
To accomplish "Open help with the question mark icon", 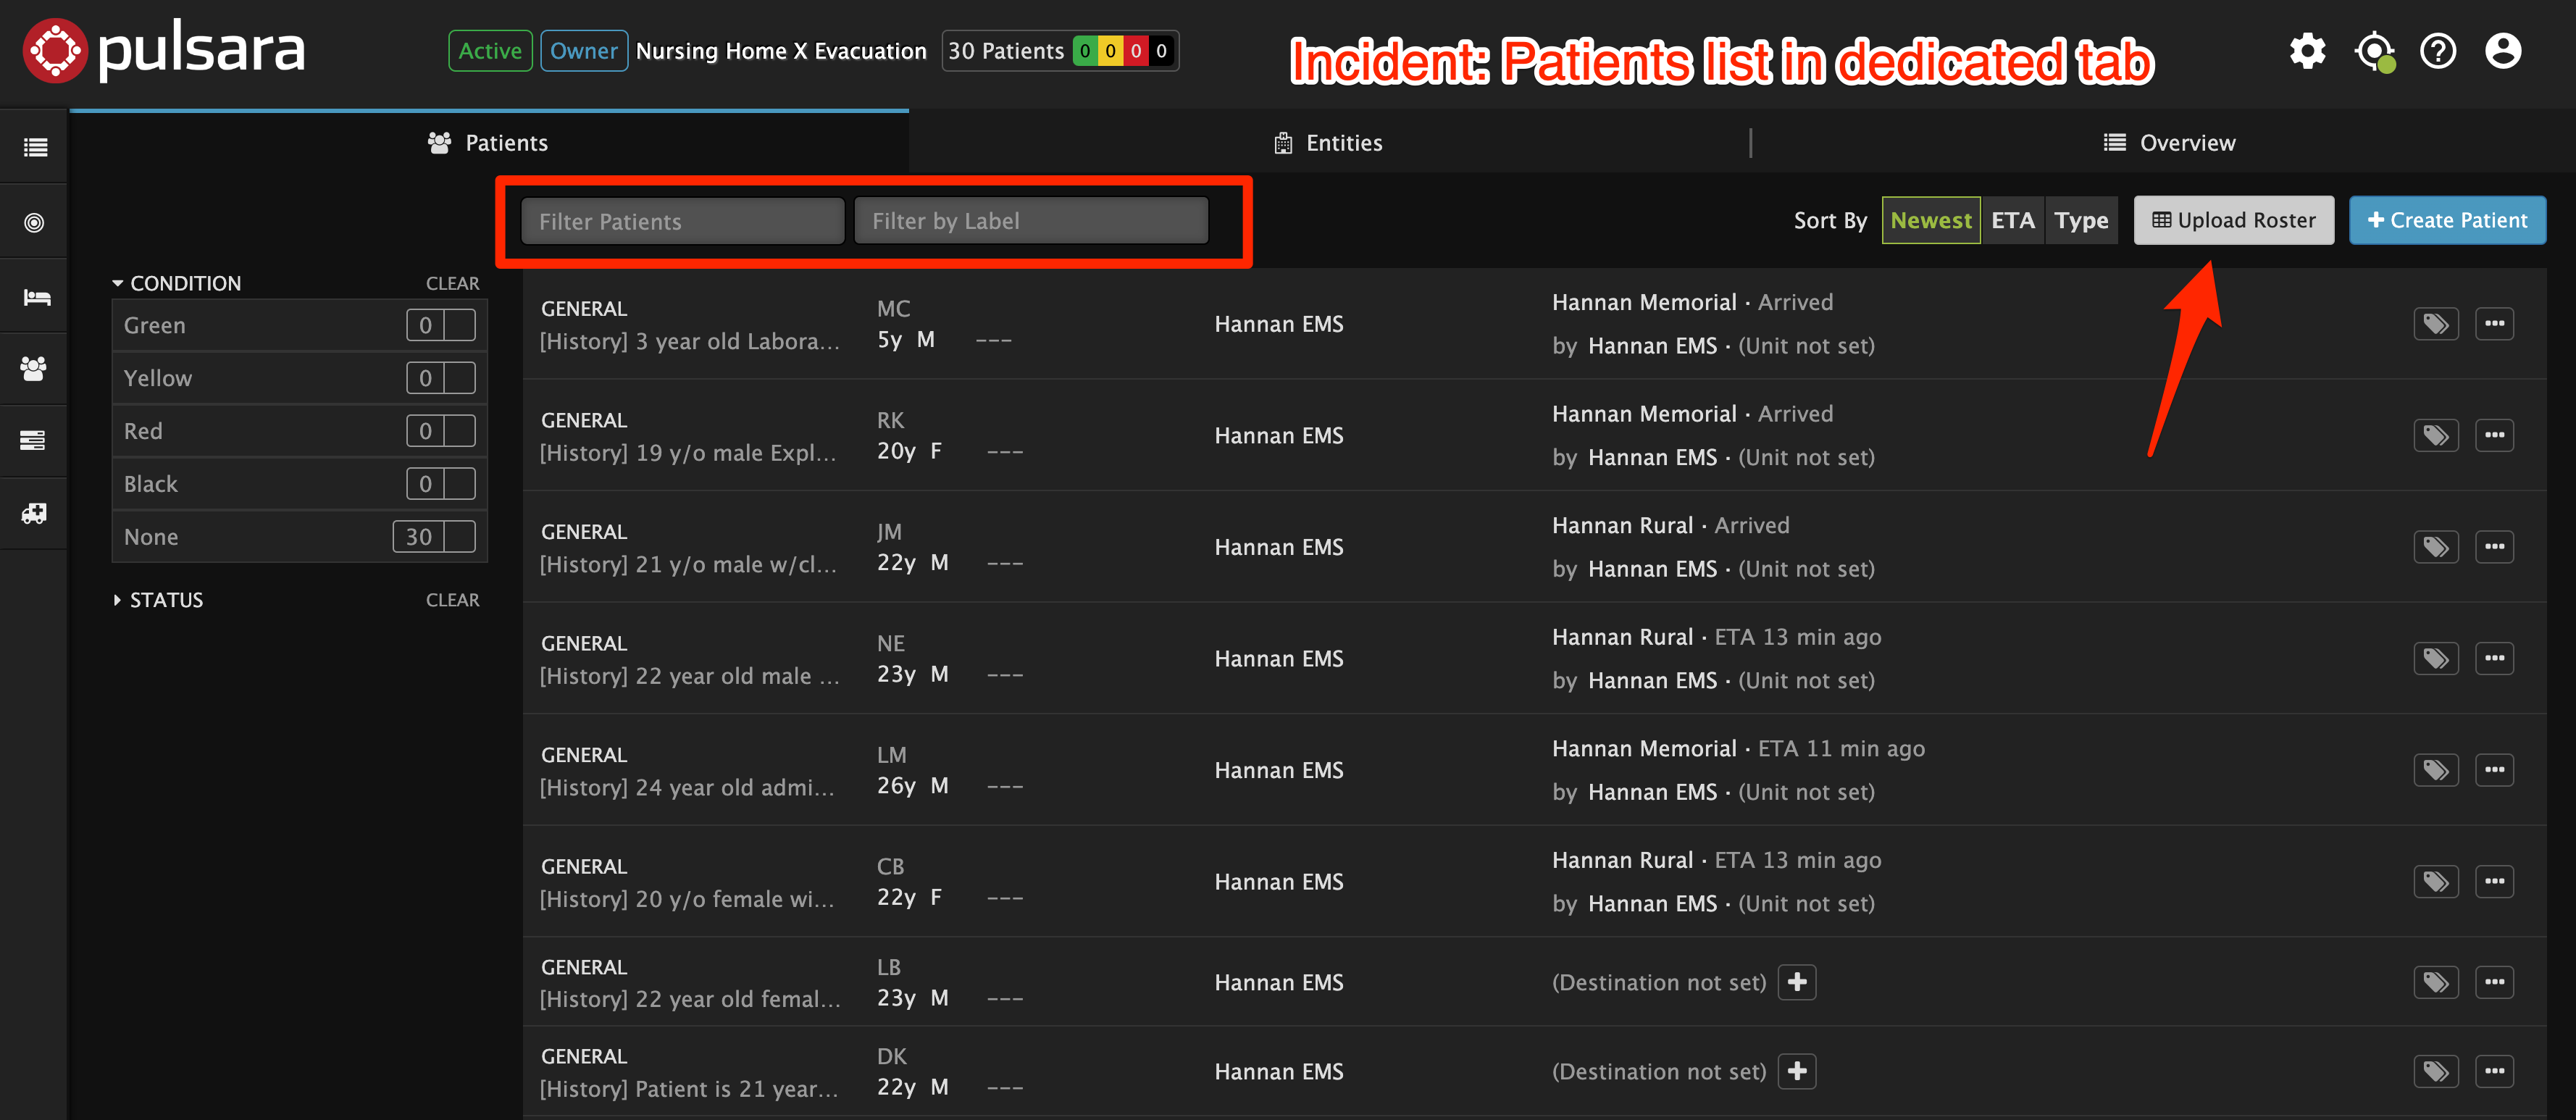I will click(x=2438, y=50).
